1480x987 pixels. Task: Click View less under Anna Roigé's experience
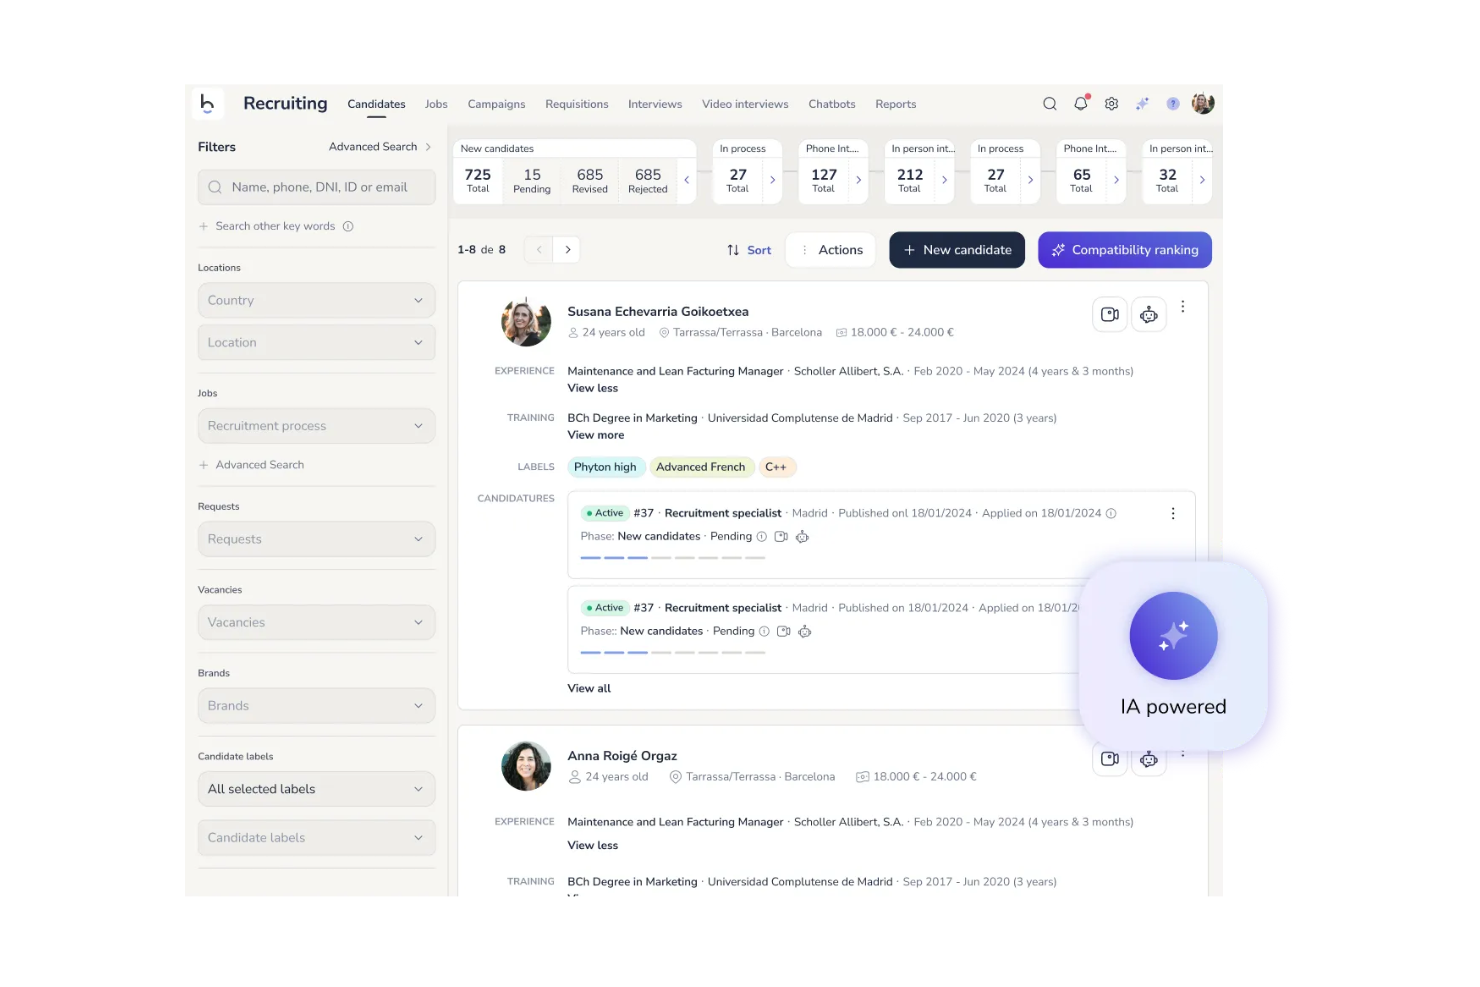593,845
